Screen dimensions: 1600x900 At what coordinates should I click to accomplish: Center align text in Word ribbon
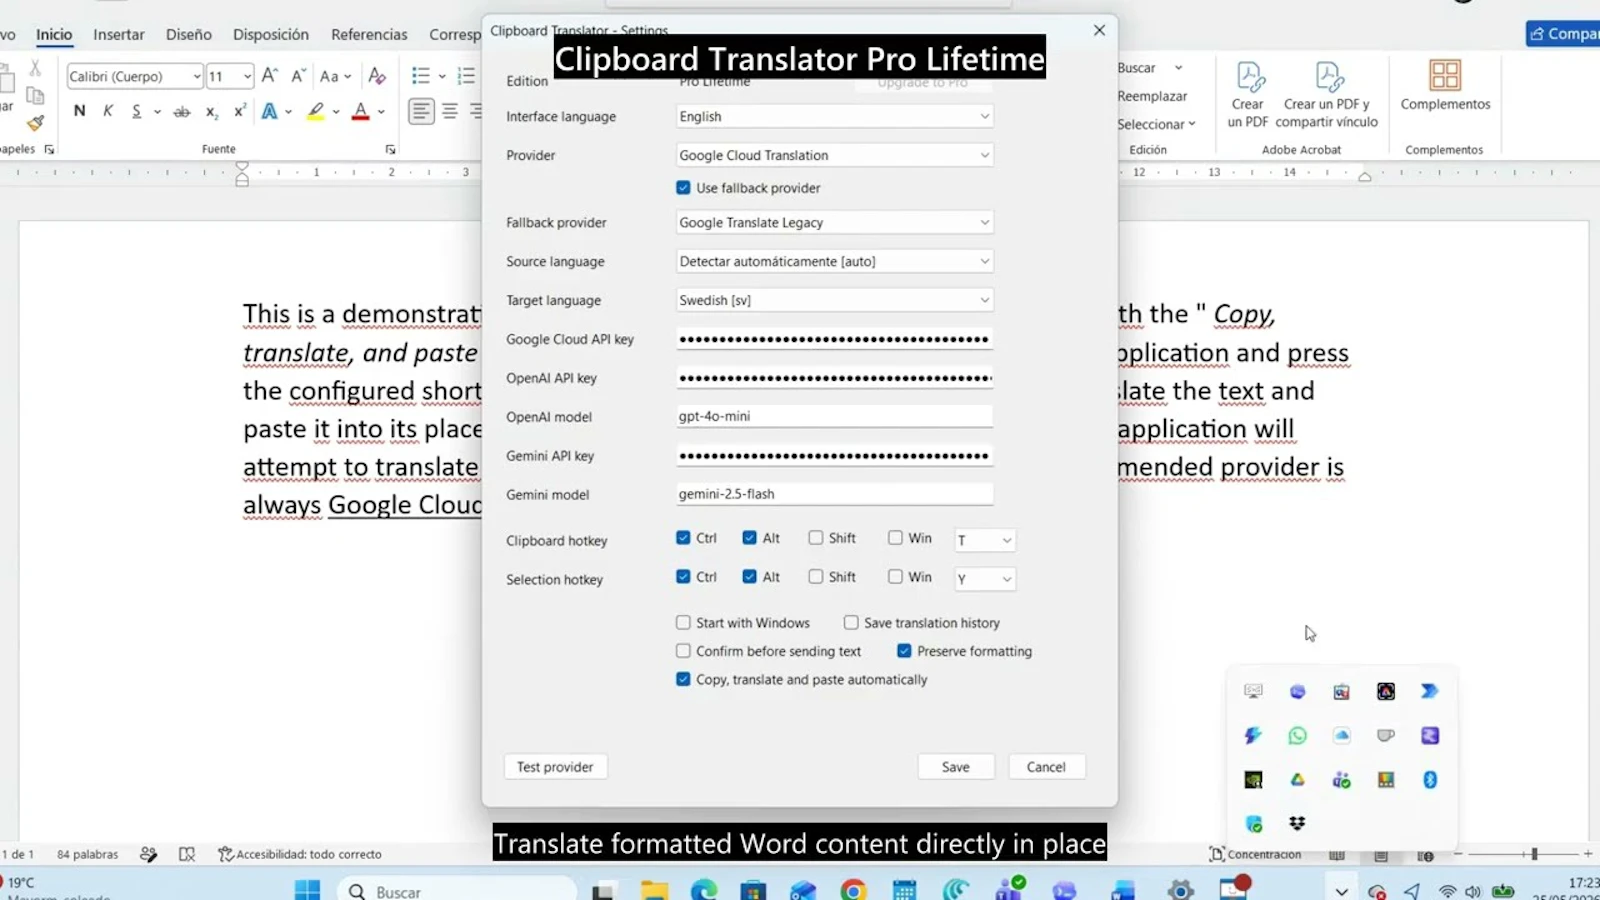click(x=450, y=111)
